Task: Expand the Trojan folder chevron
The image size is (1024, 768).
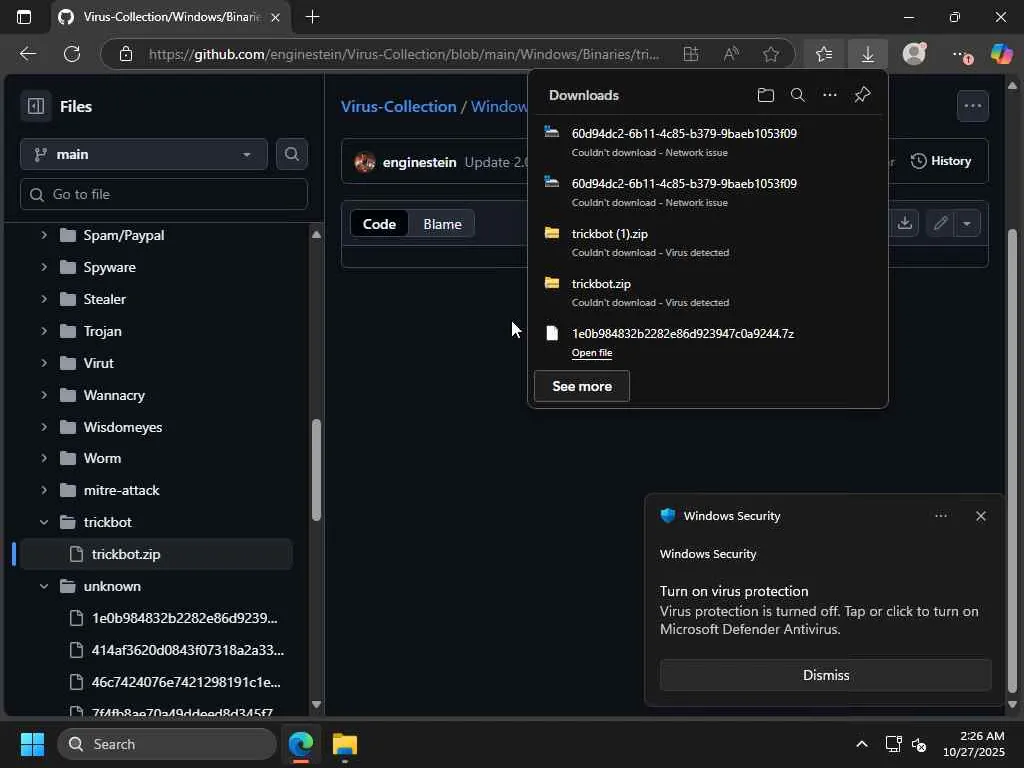Action: pos(44,331)
